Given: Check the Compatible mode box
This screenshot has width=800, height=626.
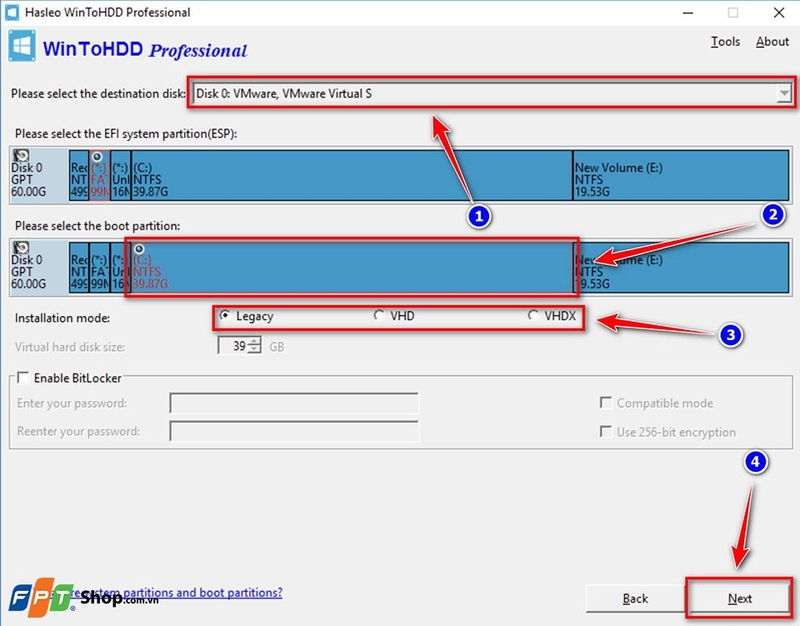Looking at the screenshot, I should pos(607,403).
